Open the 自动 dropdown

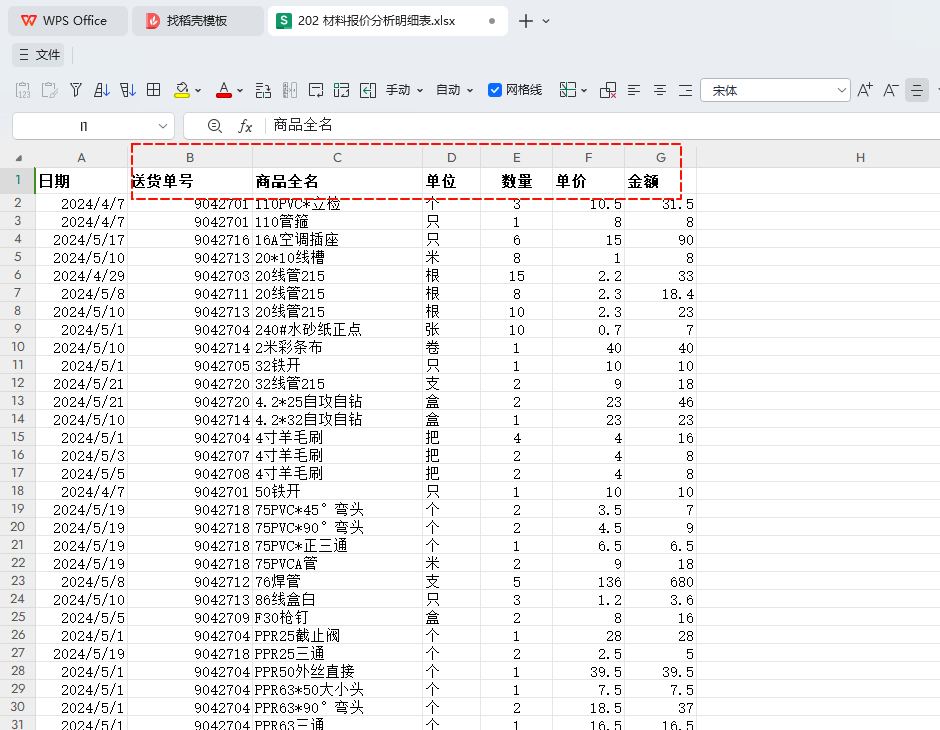tap(454, 90)
